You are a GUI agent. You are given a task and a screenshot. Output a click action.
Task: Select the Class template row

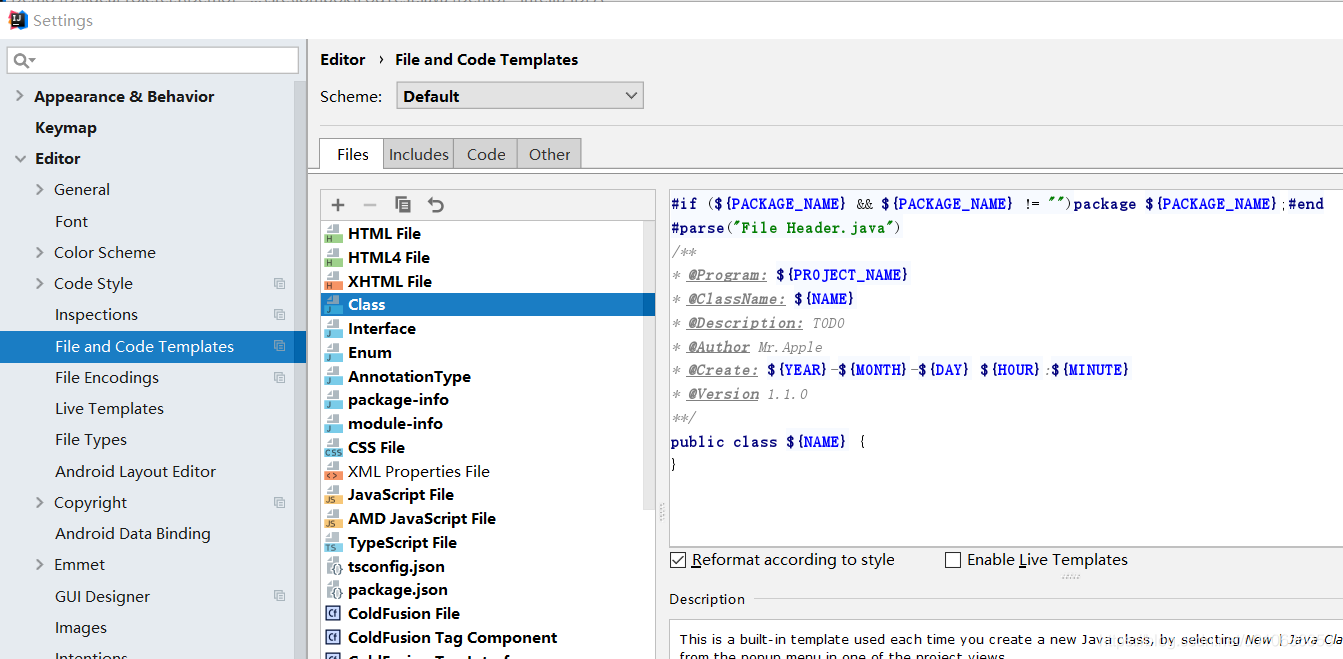click(x=488, y=305)
